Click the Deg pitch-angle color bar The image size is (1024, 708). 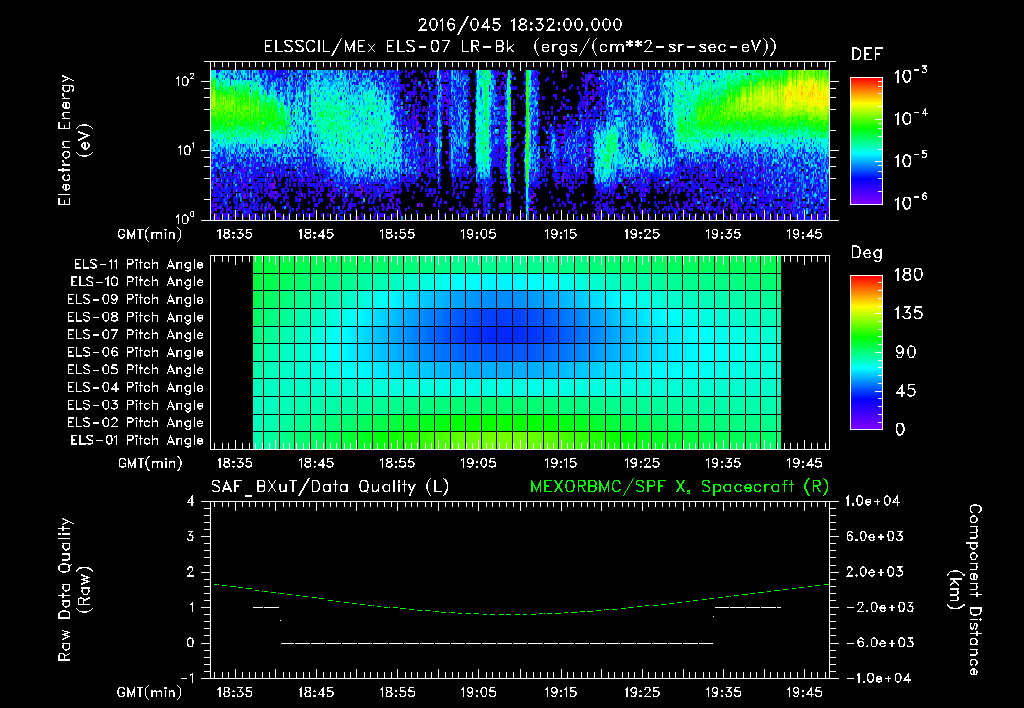pos(866,352)
